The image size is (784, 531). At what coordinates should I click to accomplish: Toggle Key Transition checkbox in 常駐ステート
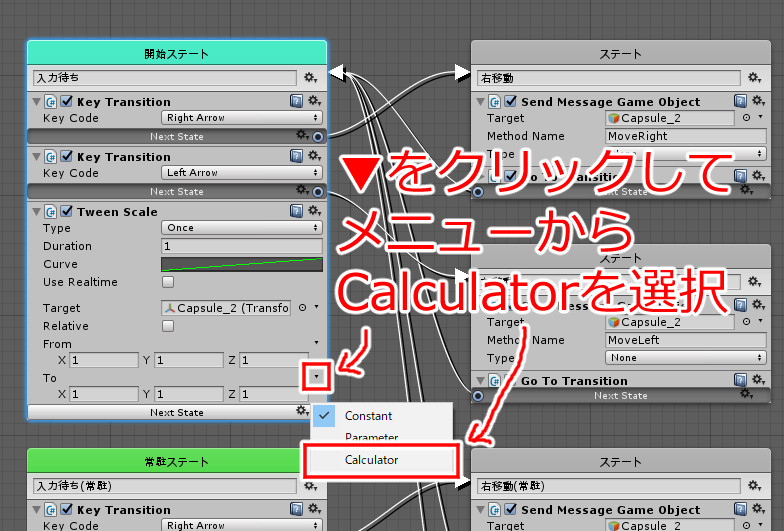[66, 510]
